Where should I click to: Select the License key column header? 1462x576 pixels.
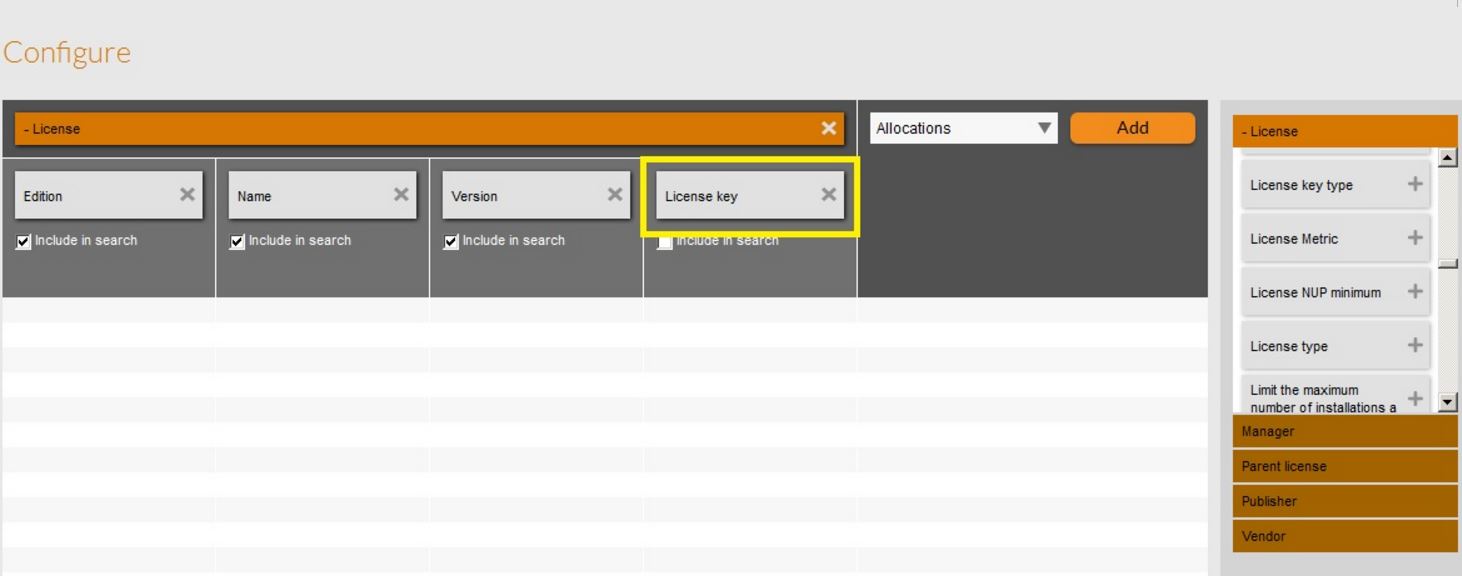point(750,195)
